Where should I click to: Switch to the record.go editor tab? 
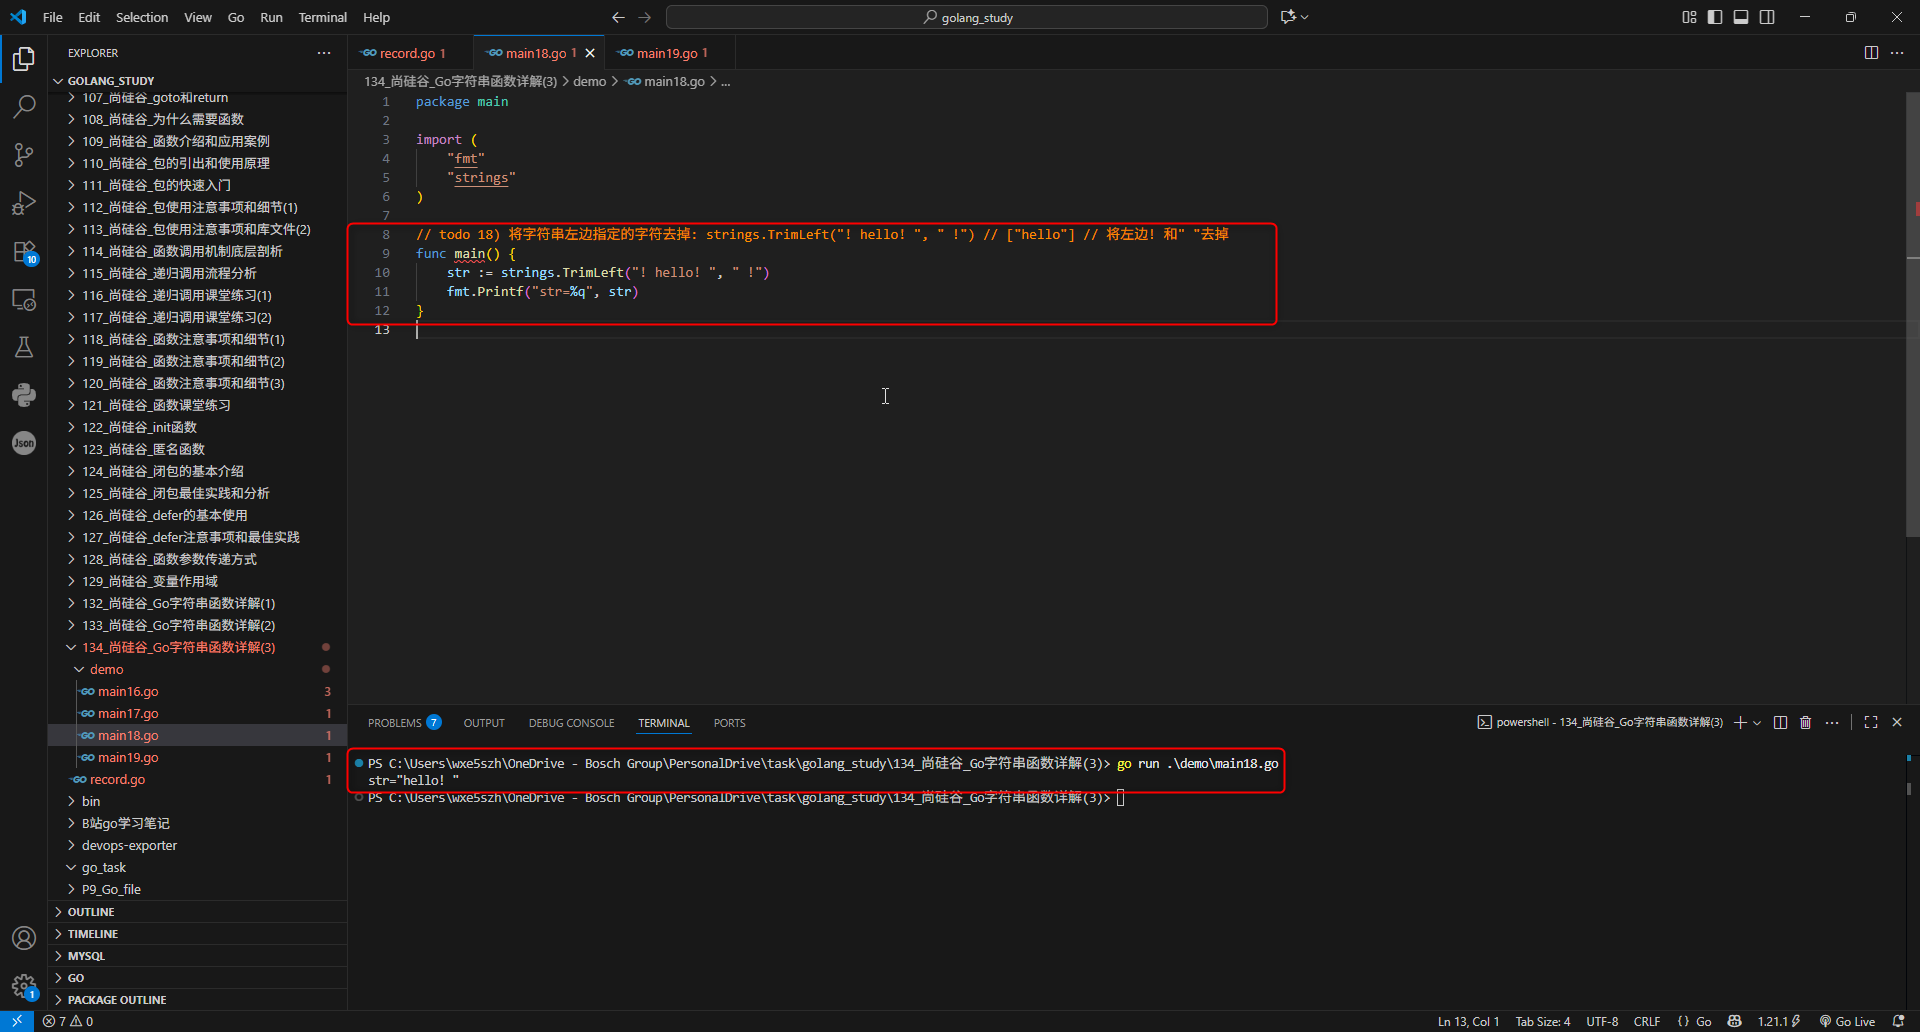(x=408, y=53)
